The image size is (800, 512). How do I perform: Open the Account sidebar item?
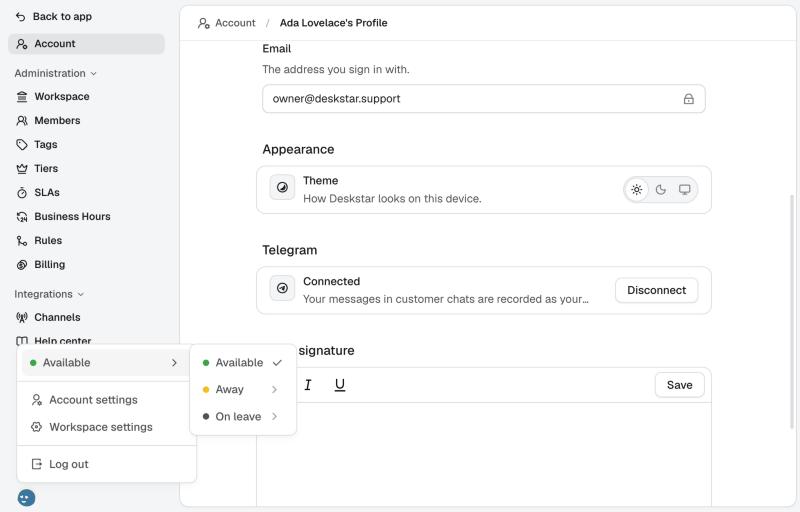point(86,44)
